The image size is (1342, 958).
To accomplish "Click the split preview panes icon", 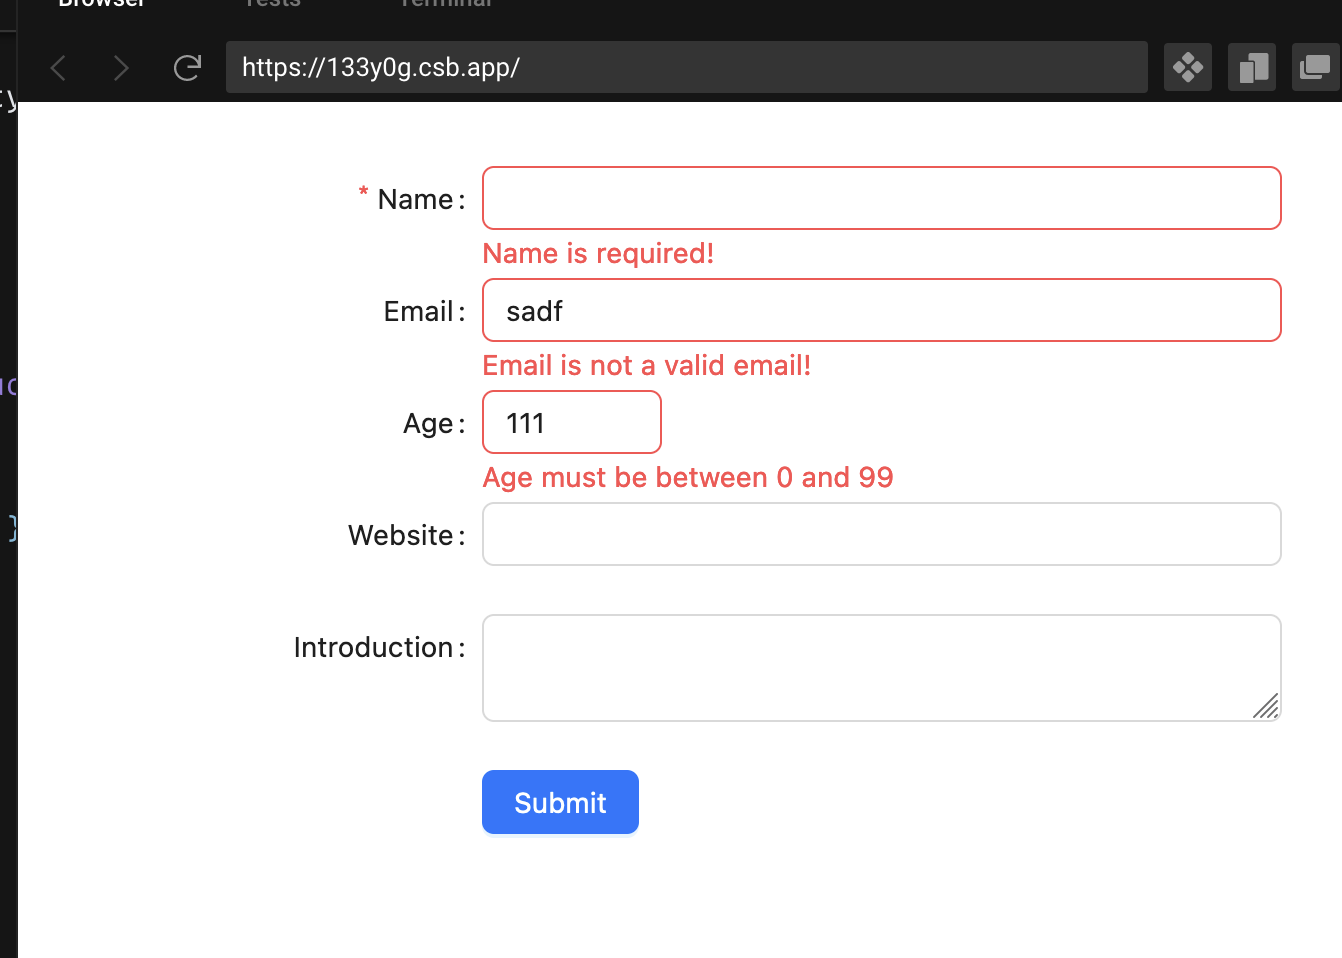I will 1252,67.
